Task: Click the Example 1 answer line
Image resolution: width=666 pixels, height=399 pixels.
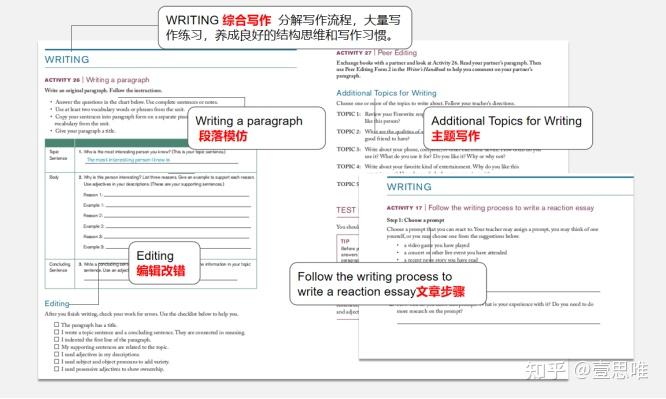Action: tap(178, 206)
